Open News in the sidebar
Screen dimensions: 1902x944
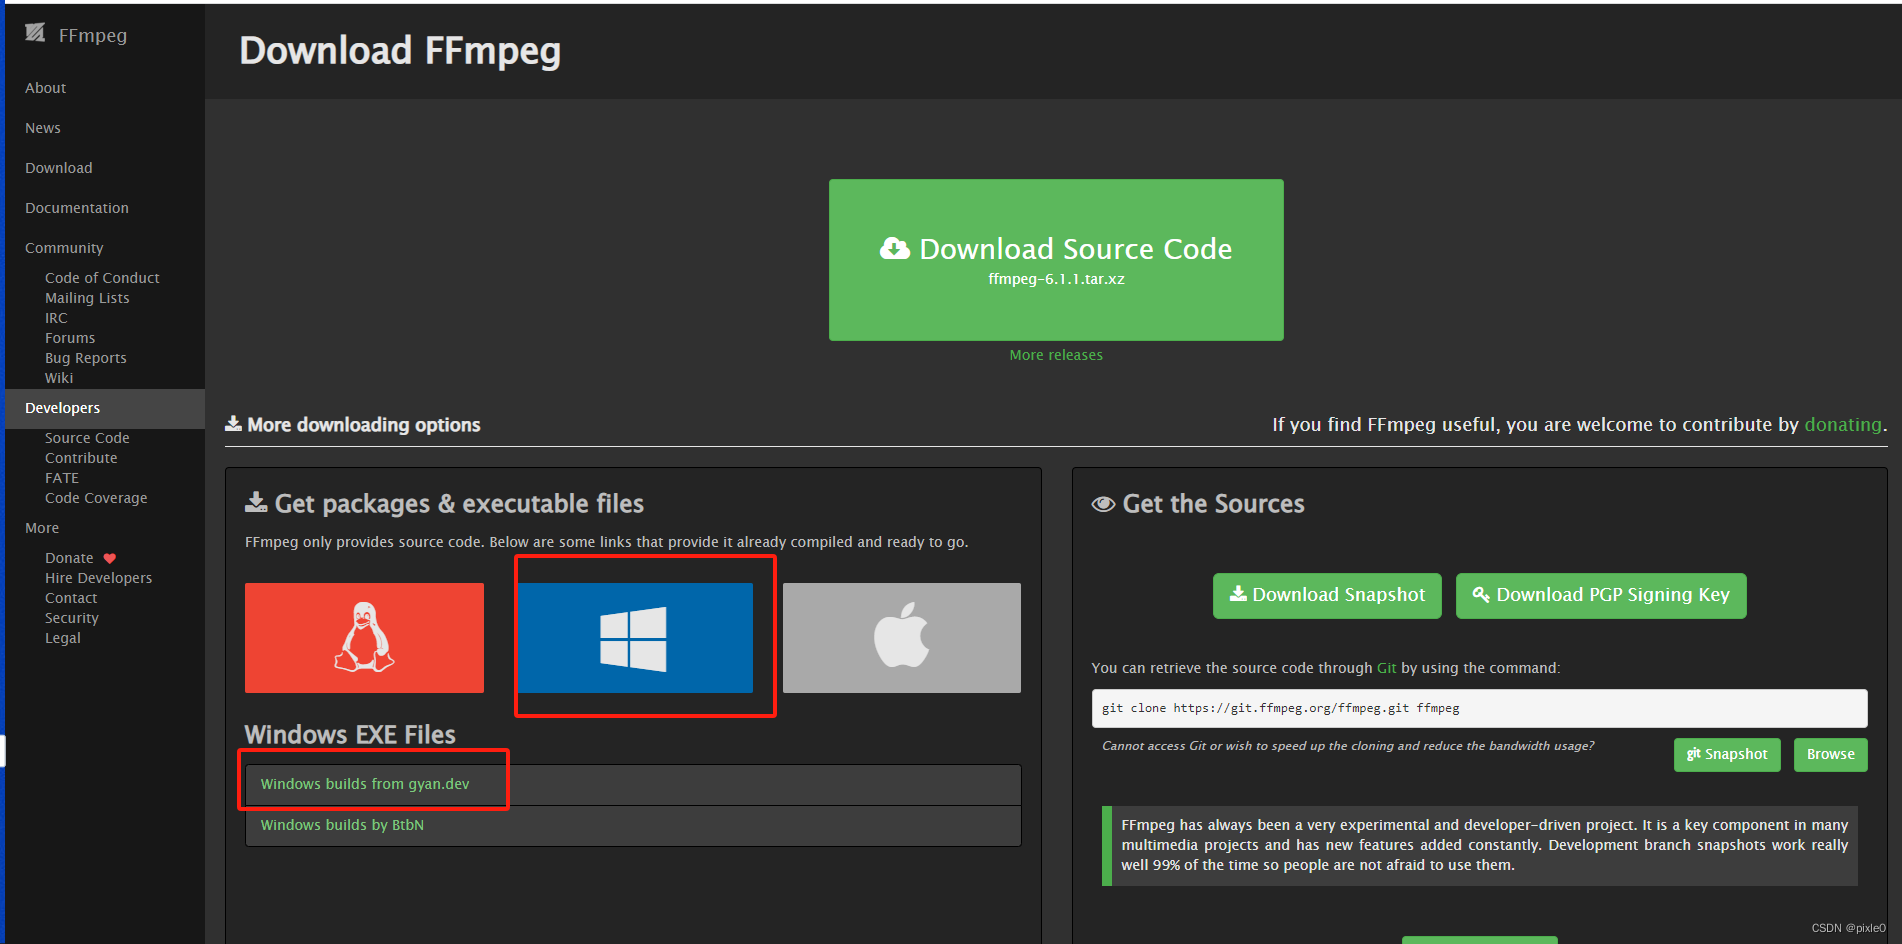pyautogui.click(x=43, y=128)
